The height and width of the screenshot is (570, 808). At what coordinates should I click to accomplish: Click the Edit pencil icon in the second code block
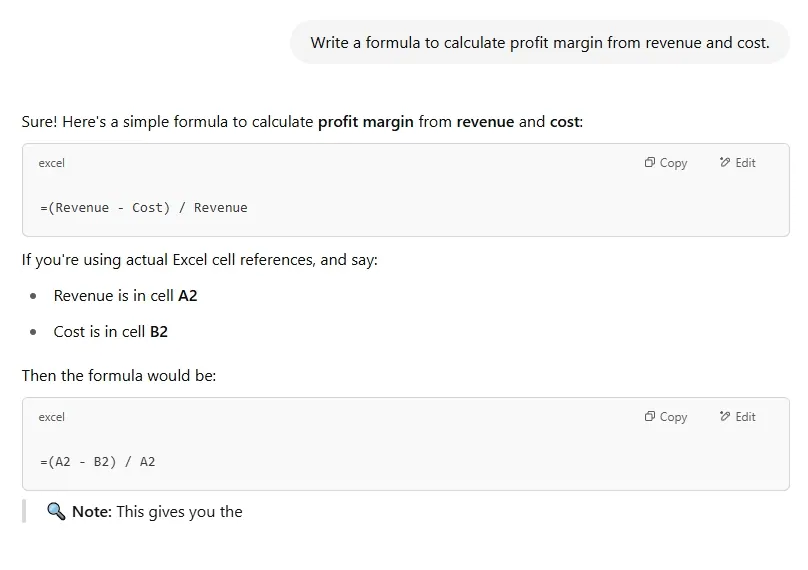725,417
